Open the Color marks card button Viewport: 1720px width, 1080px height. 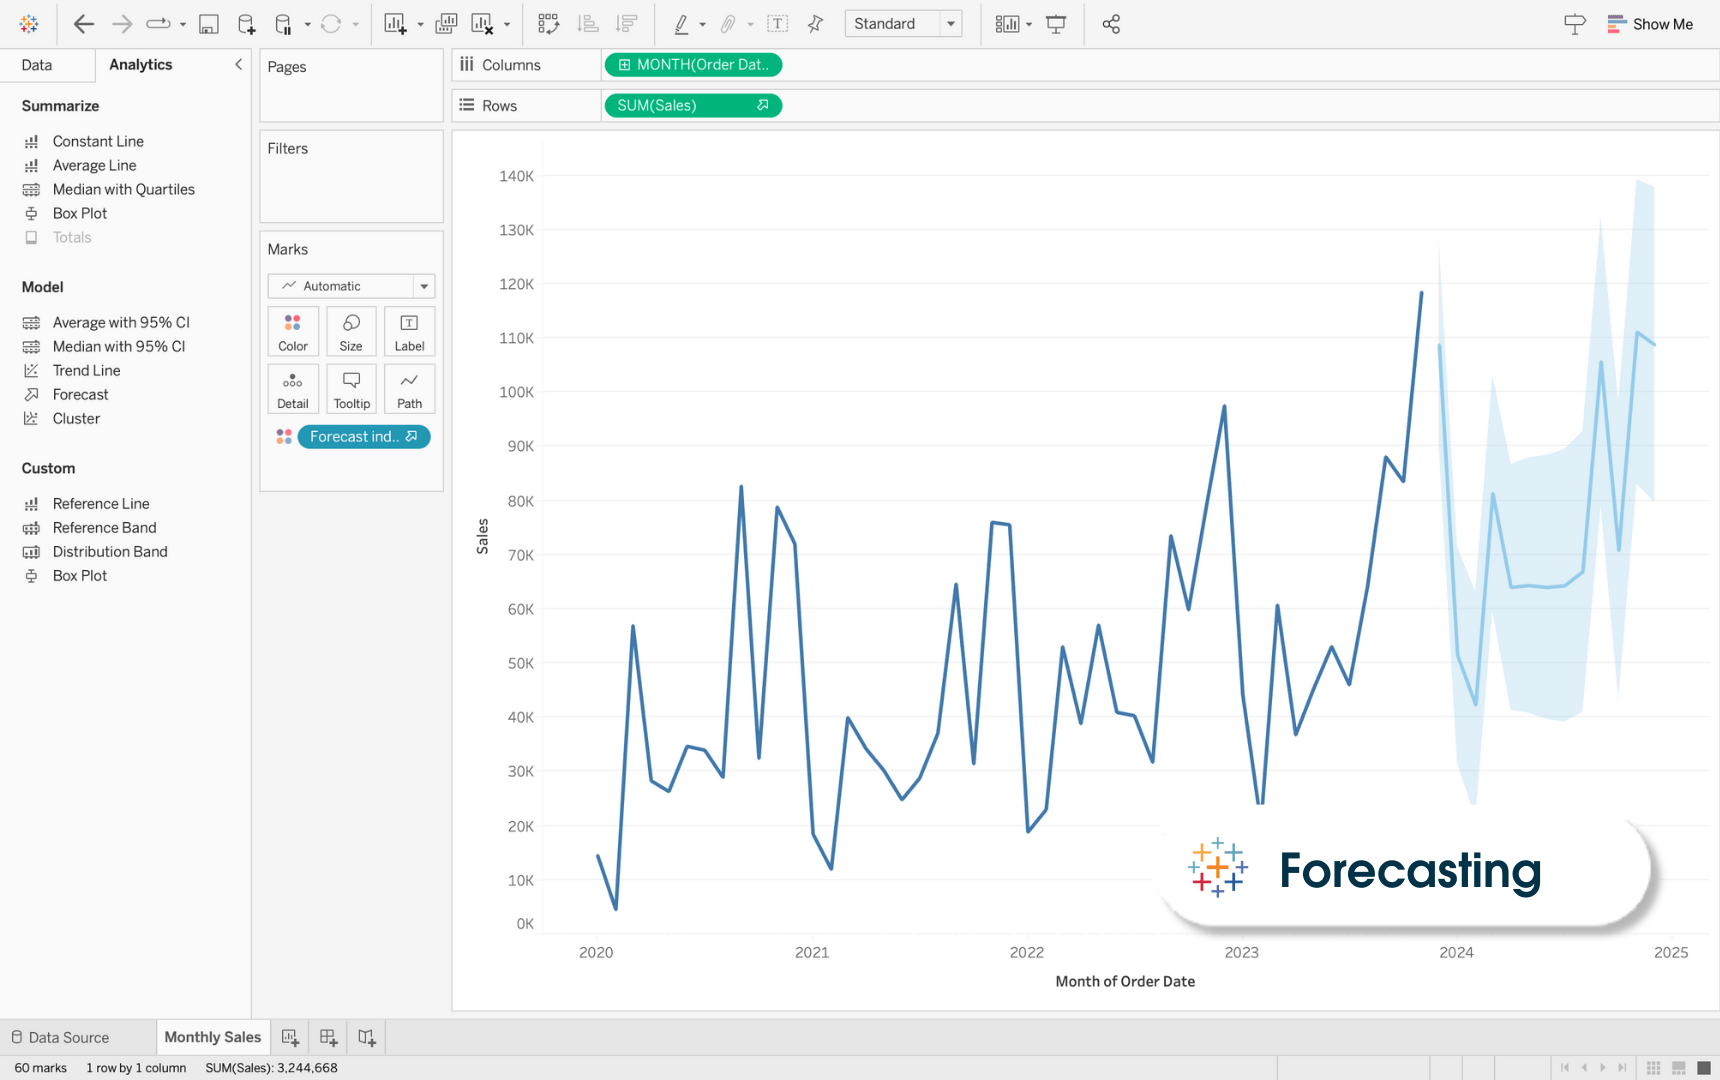pyautogui.click(x=293, y=331)
